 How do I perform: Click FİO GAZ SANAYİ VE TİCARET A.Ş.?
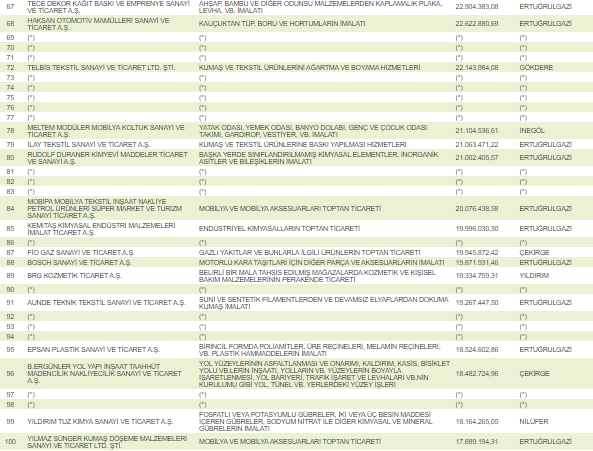(x=81, y=253)
